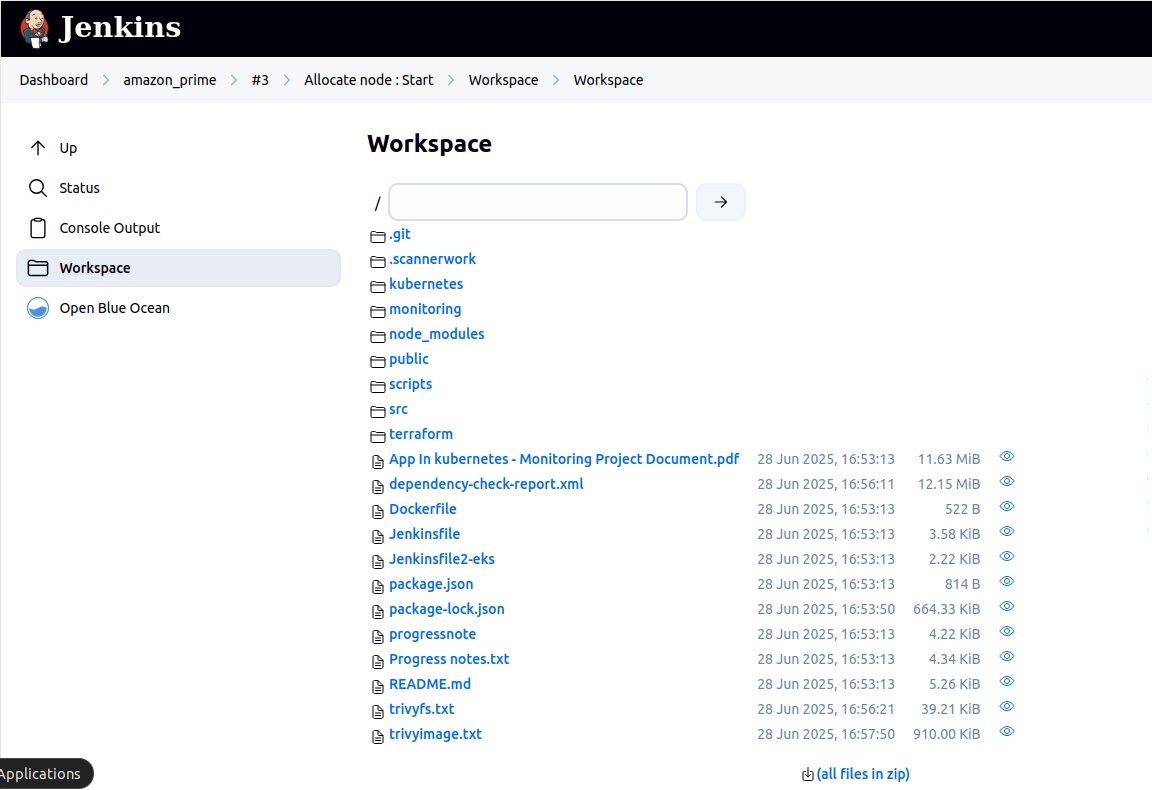The height and width of the screenshot is (790, 1152).
Task: Click the file icon beside Dockerfile
Action: click(378, 511)
